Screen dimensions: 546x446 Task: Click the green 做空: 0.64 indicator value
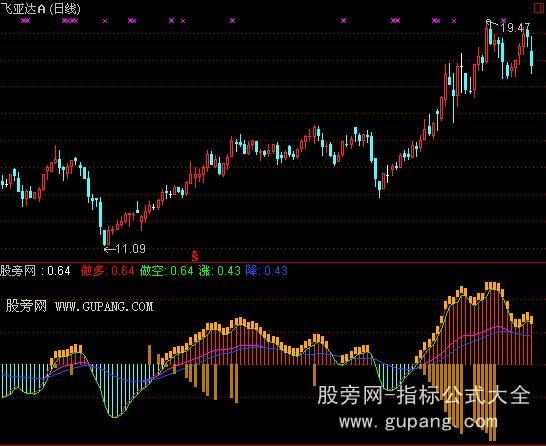coord(166,271)
